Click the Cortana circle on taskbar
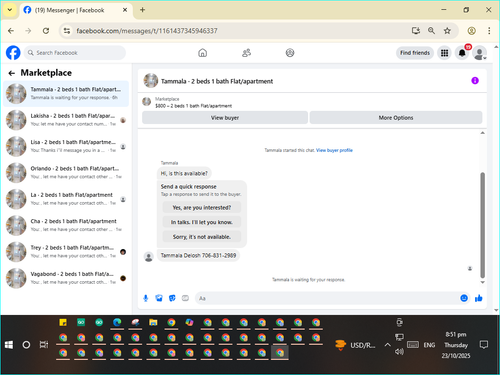 [x=26, y=345]
